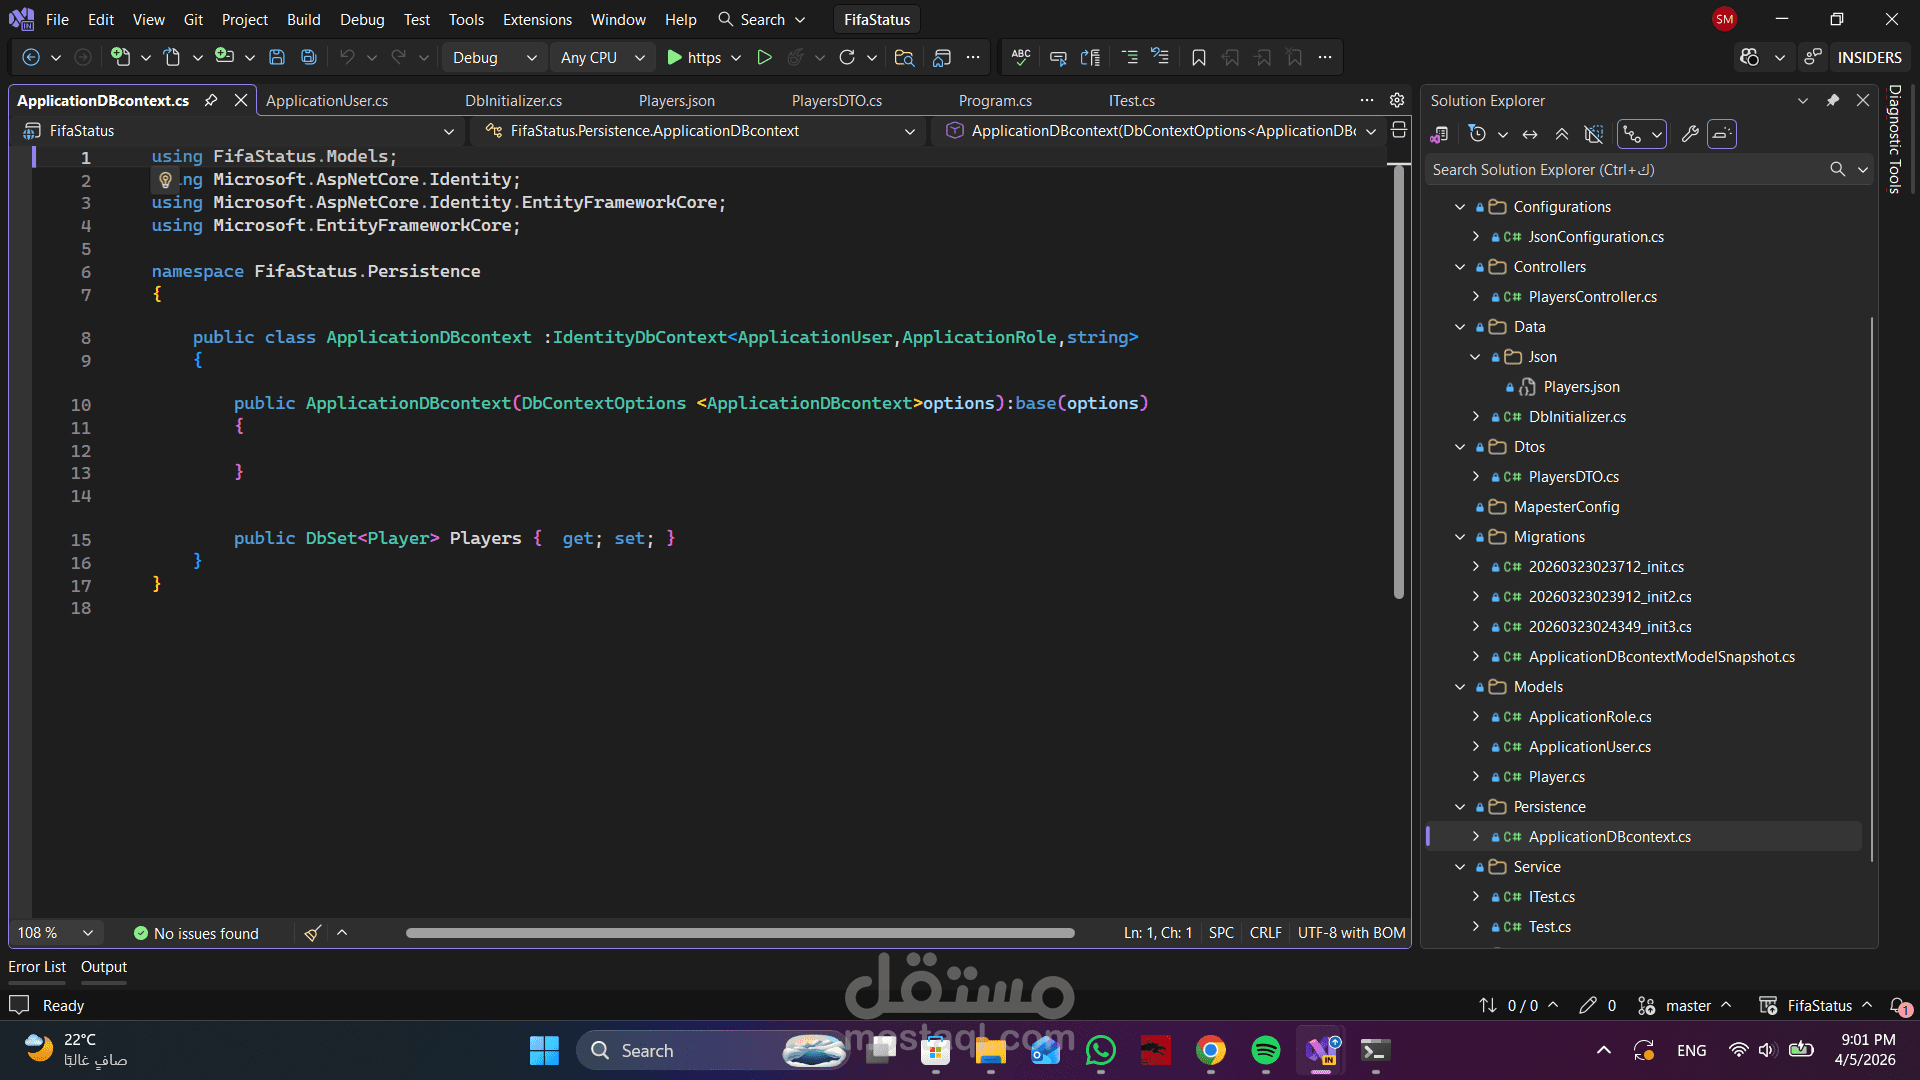Open Properties wrench icon in Solution Explorer
1920x1080 pixels.
click(1690, 134)
